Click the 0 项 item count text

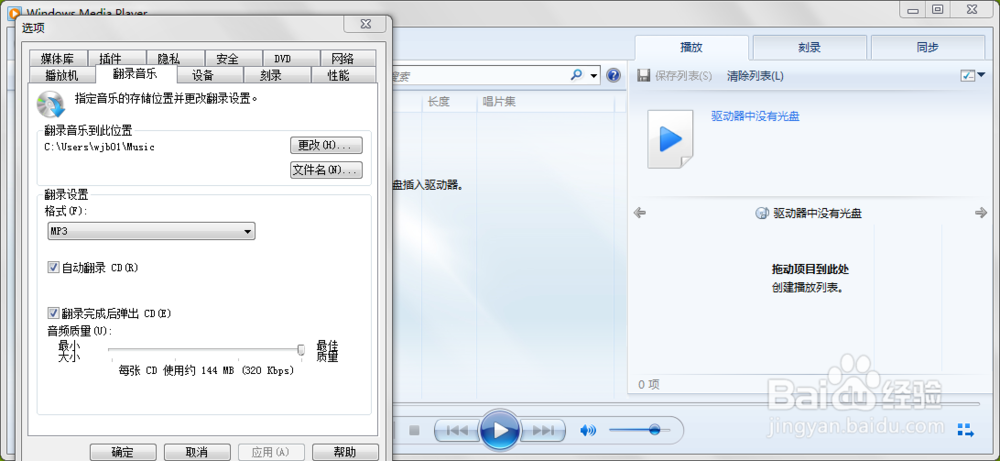(649, 384)
